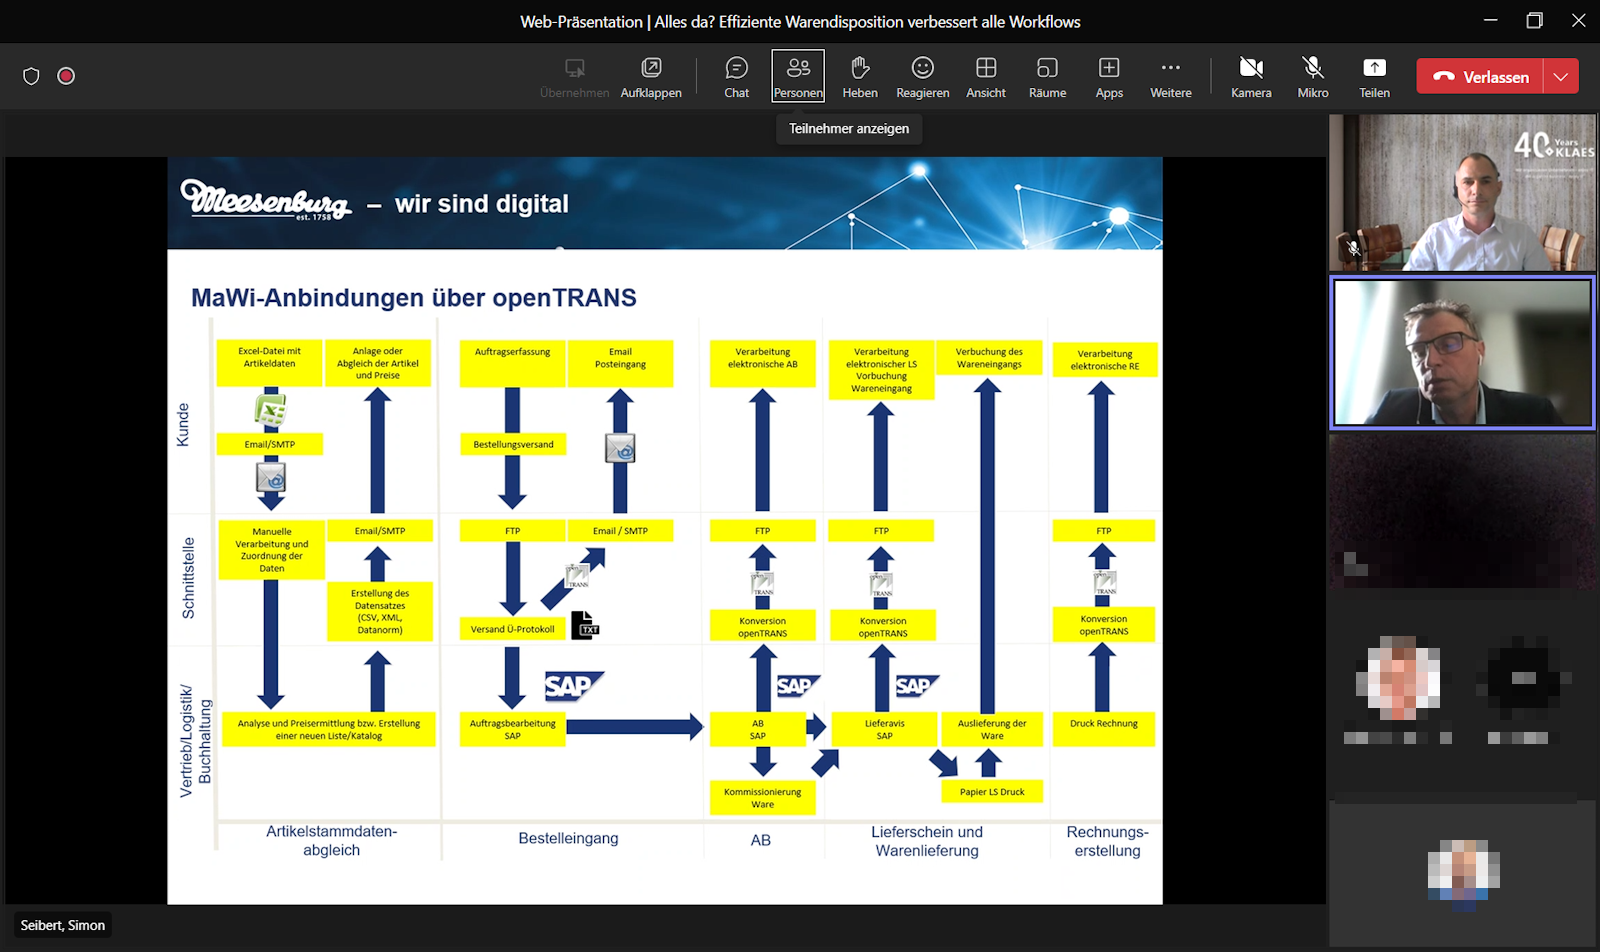Open the Chat panel
Viewport: 1600px width, 952px height.
tap(736, 77)
